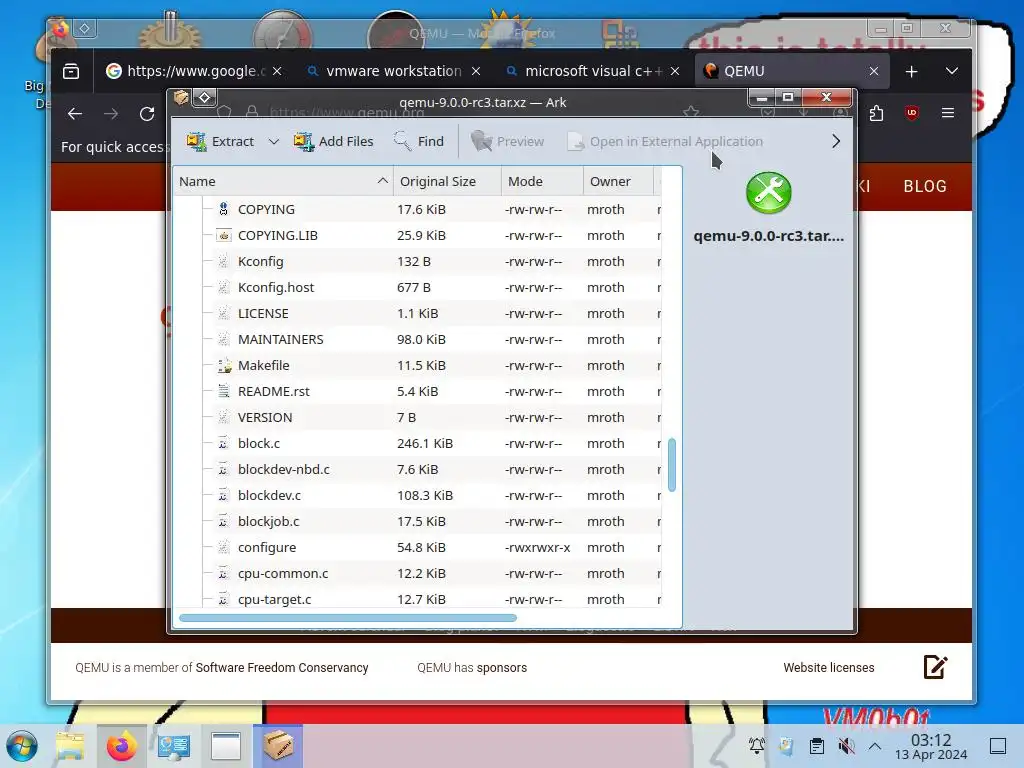Click the show desktop button
The image size is (1024, 768).
pyautogui.click(x=998, y=746)
